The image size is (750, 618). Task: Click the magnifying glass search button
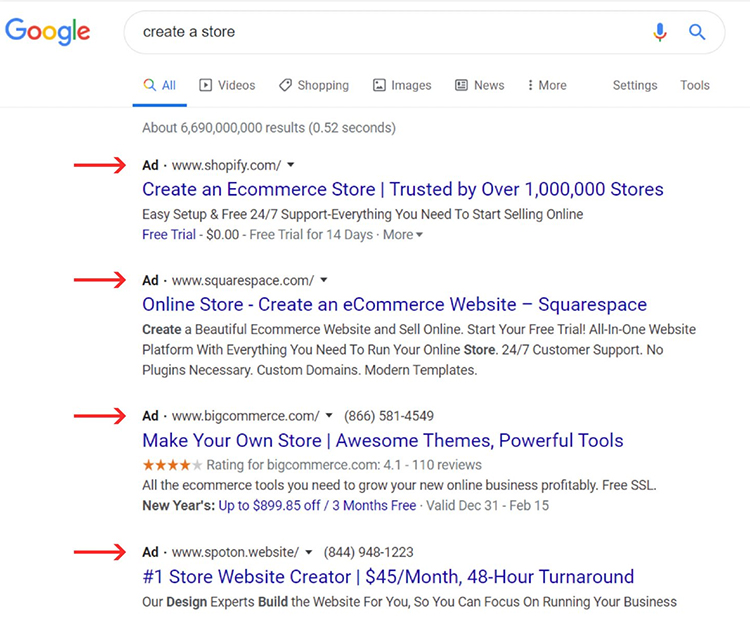click(698, 32)
